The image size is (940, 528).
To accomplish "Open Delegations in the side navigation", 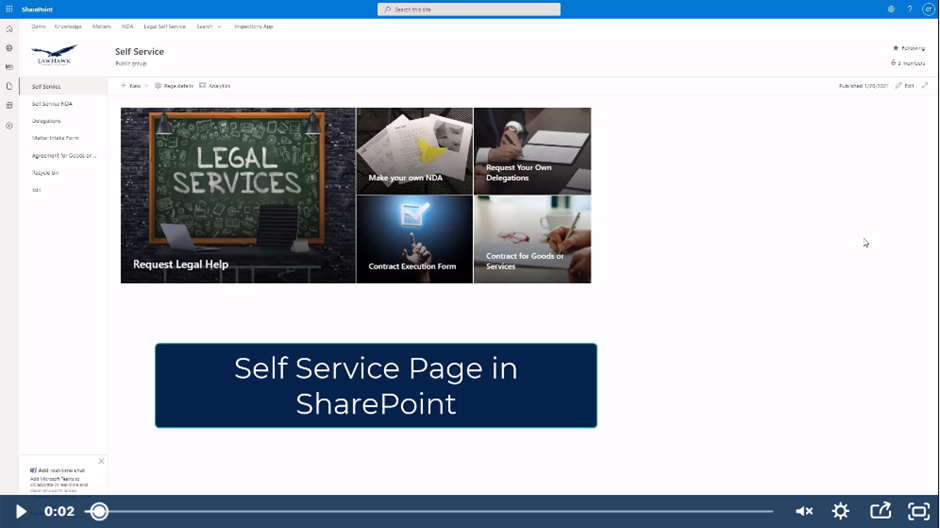I will [46, 121].
